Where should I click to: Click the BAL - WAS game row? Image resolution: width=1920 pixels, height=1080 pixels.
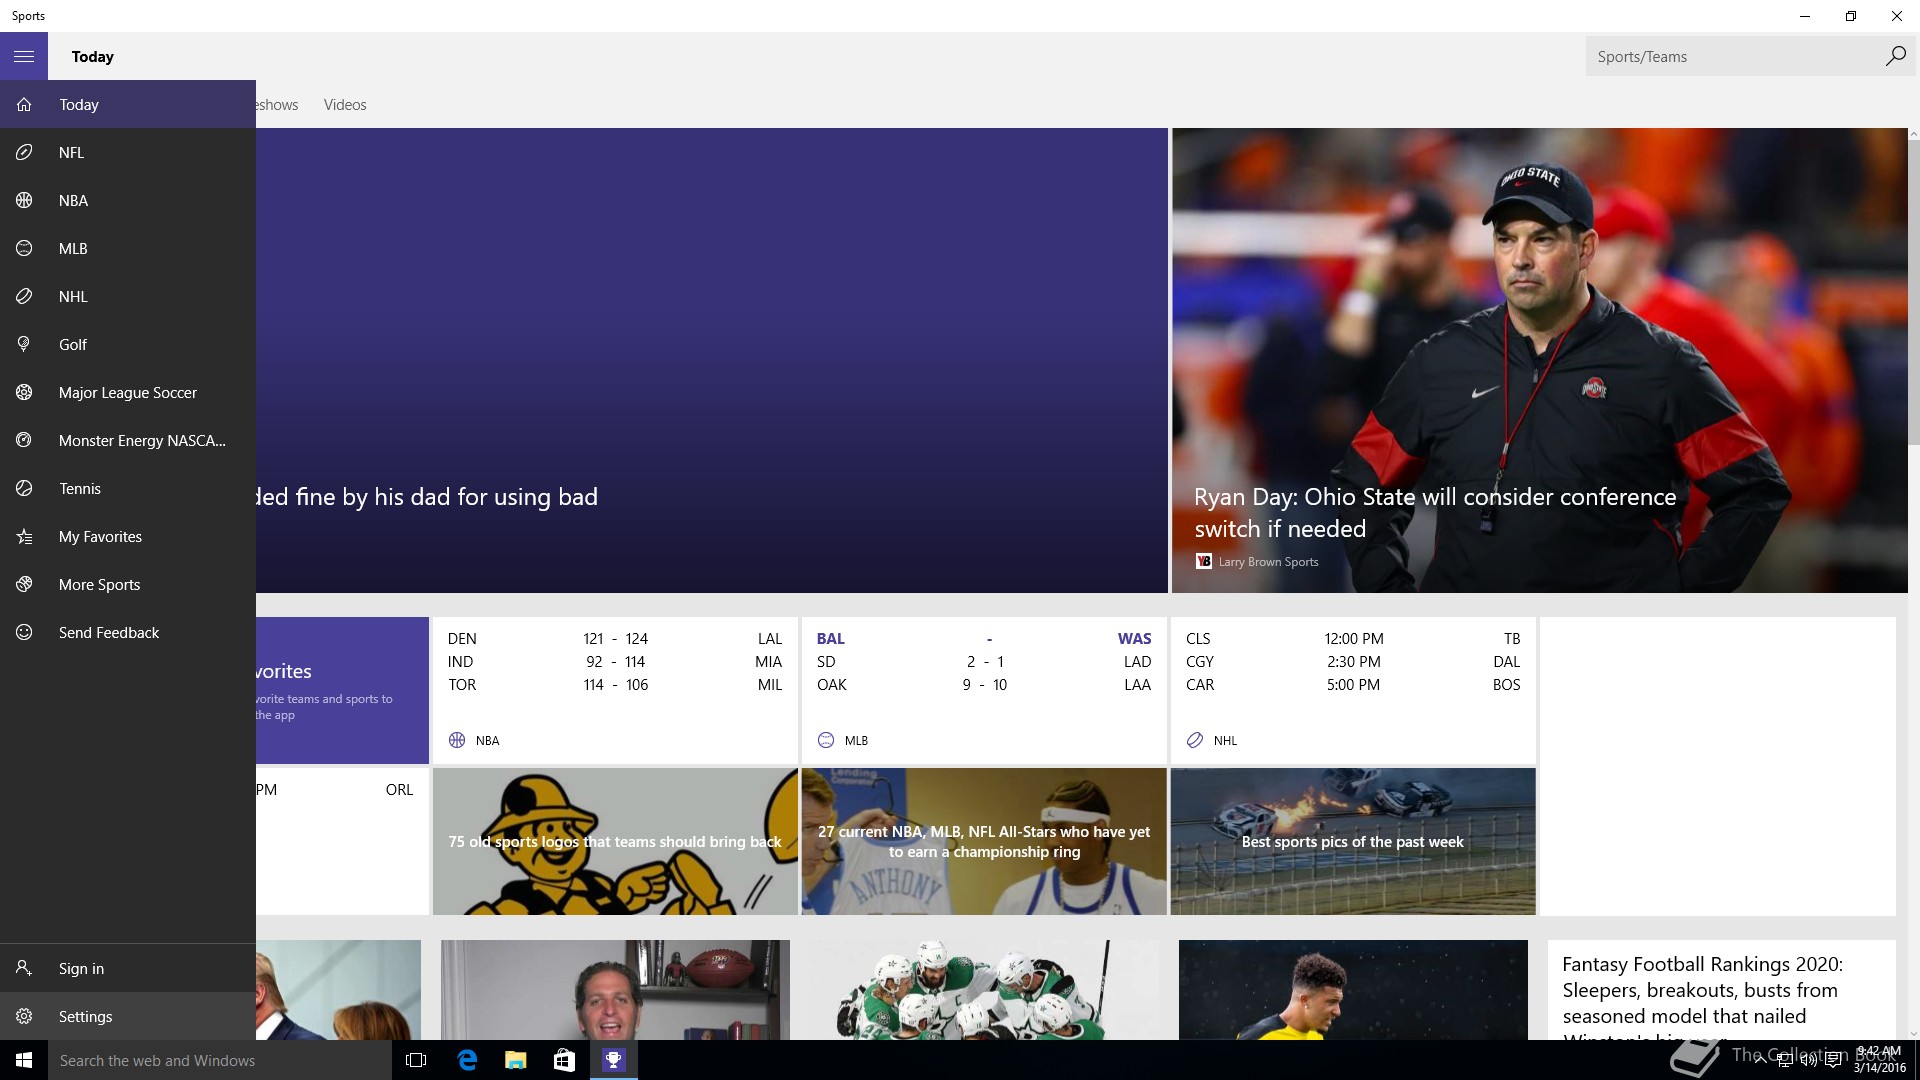coord(984,638)
